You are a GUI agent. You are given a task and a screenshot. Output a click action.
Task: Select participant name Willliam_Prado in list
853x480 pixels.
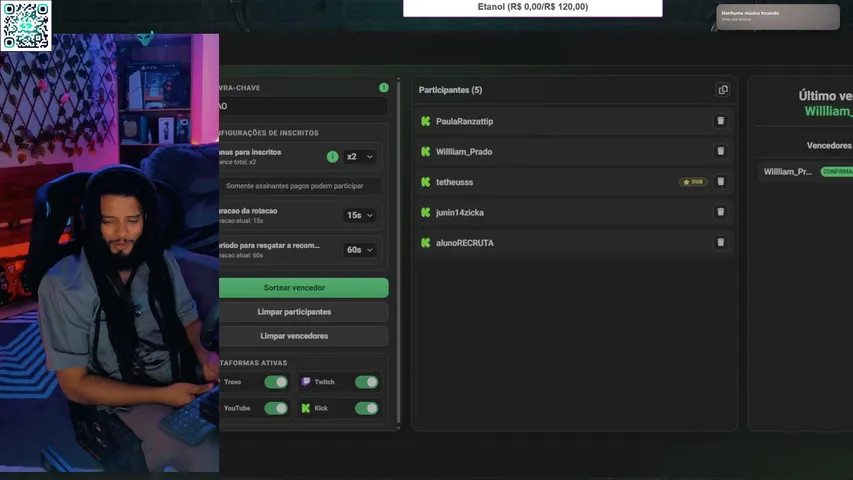tap(463, 152)
